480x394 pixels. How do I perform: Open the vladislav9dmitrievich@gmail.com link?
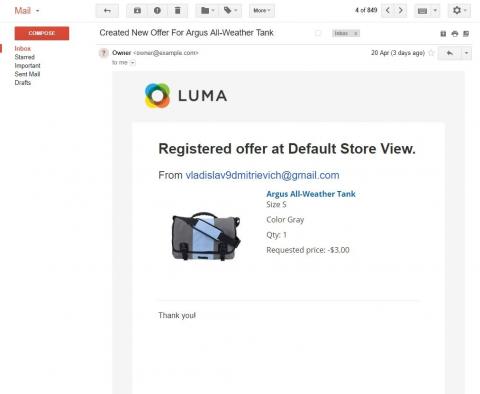coord(262,175)
